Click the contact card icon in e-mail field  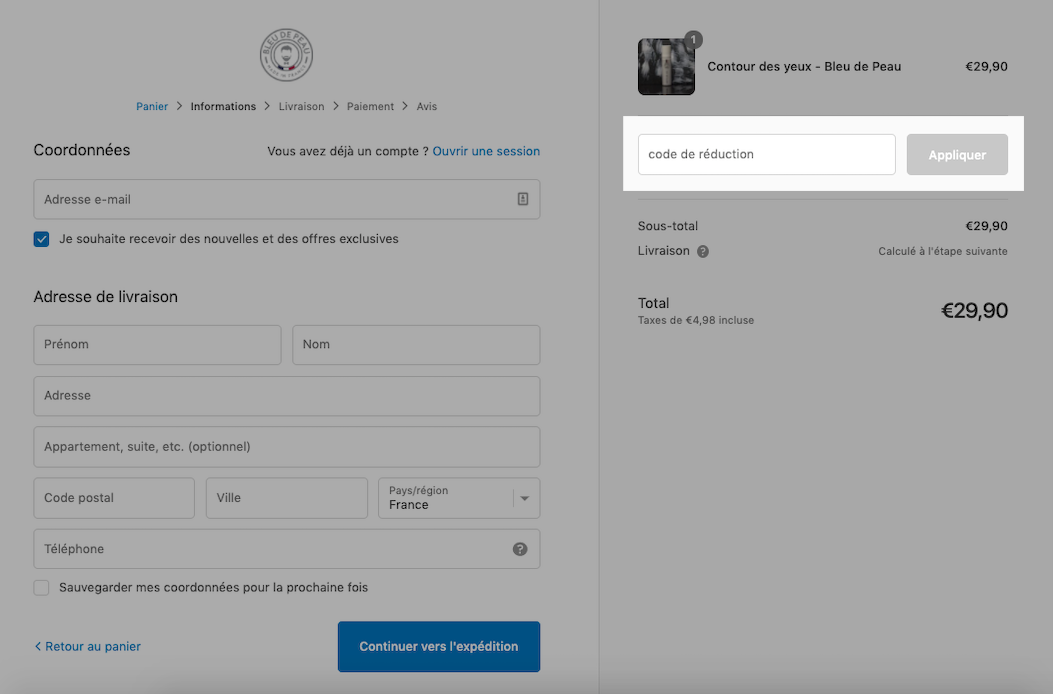click(522, 199)
